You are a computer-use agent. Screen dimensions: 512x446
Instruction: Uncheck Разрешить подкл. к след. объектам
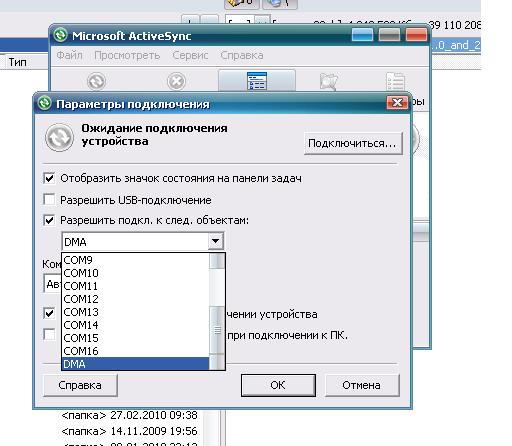point(49,220)
